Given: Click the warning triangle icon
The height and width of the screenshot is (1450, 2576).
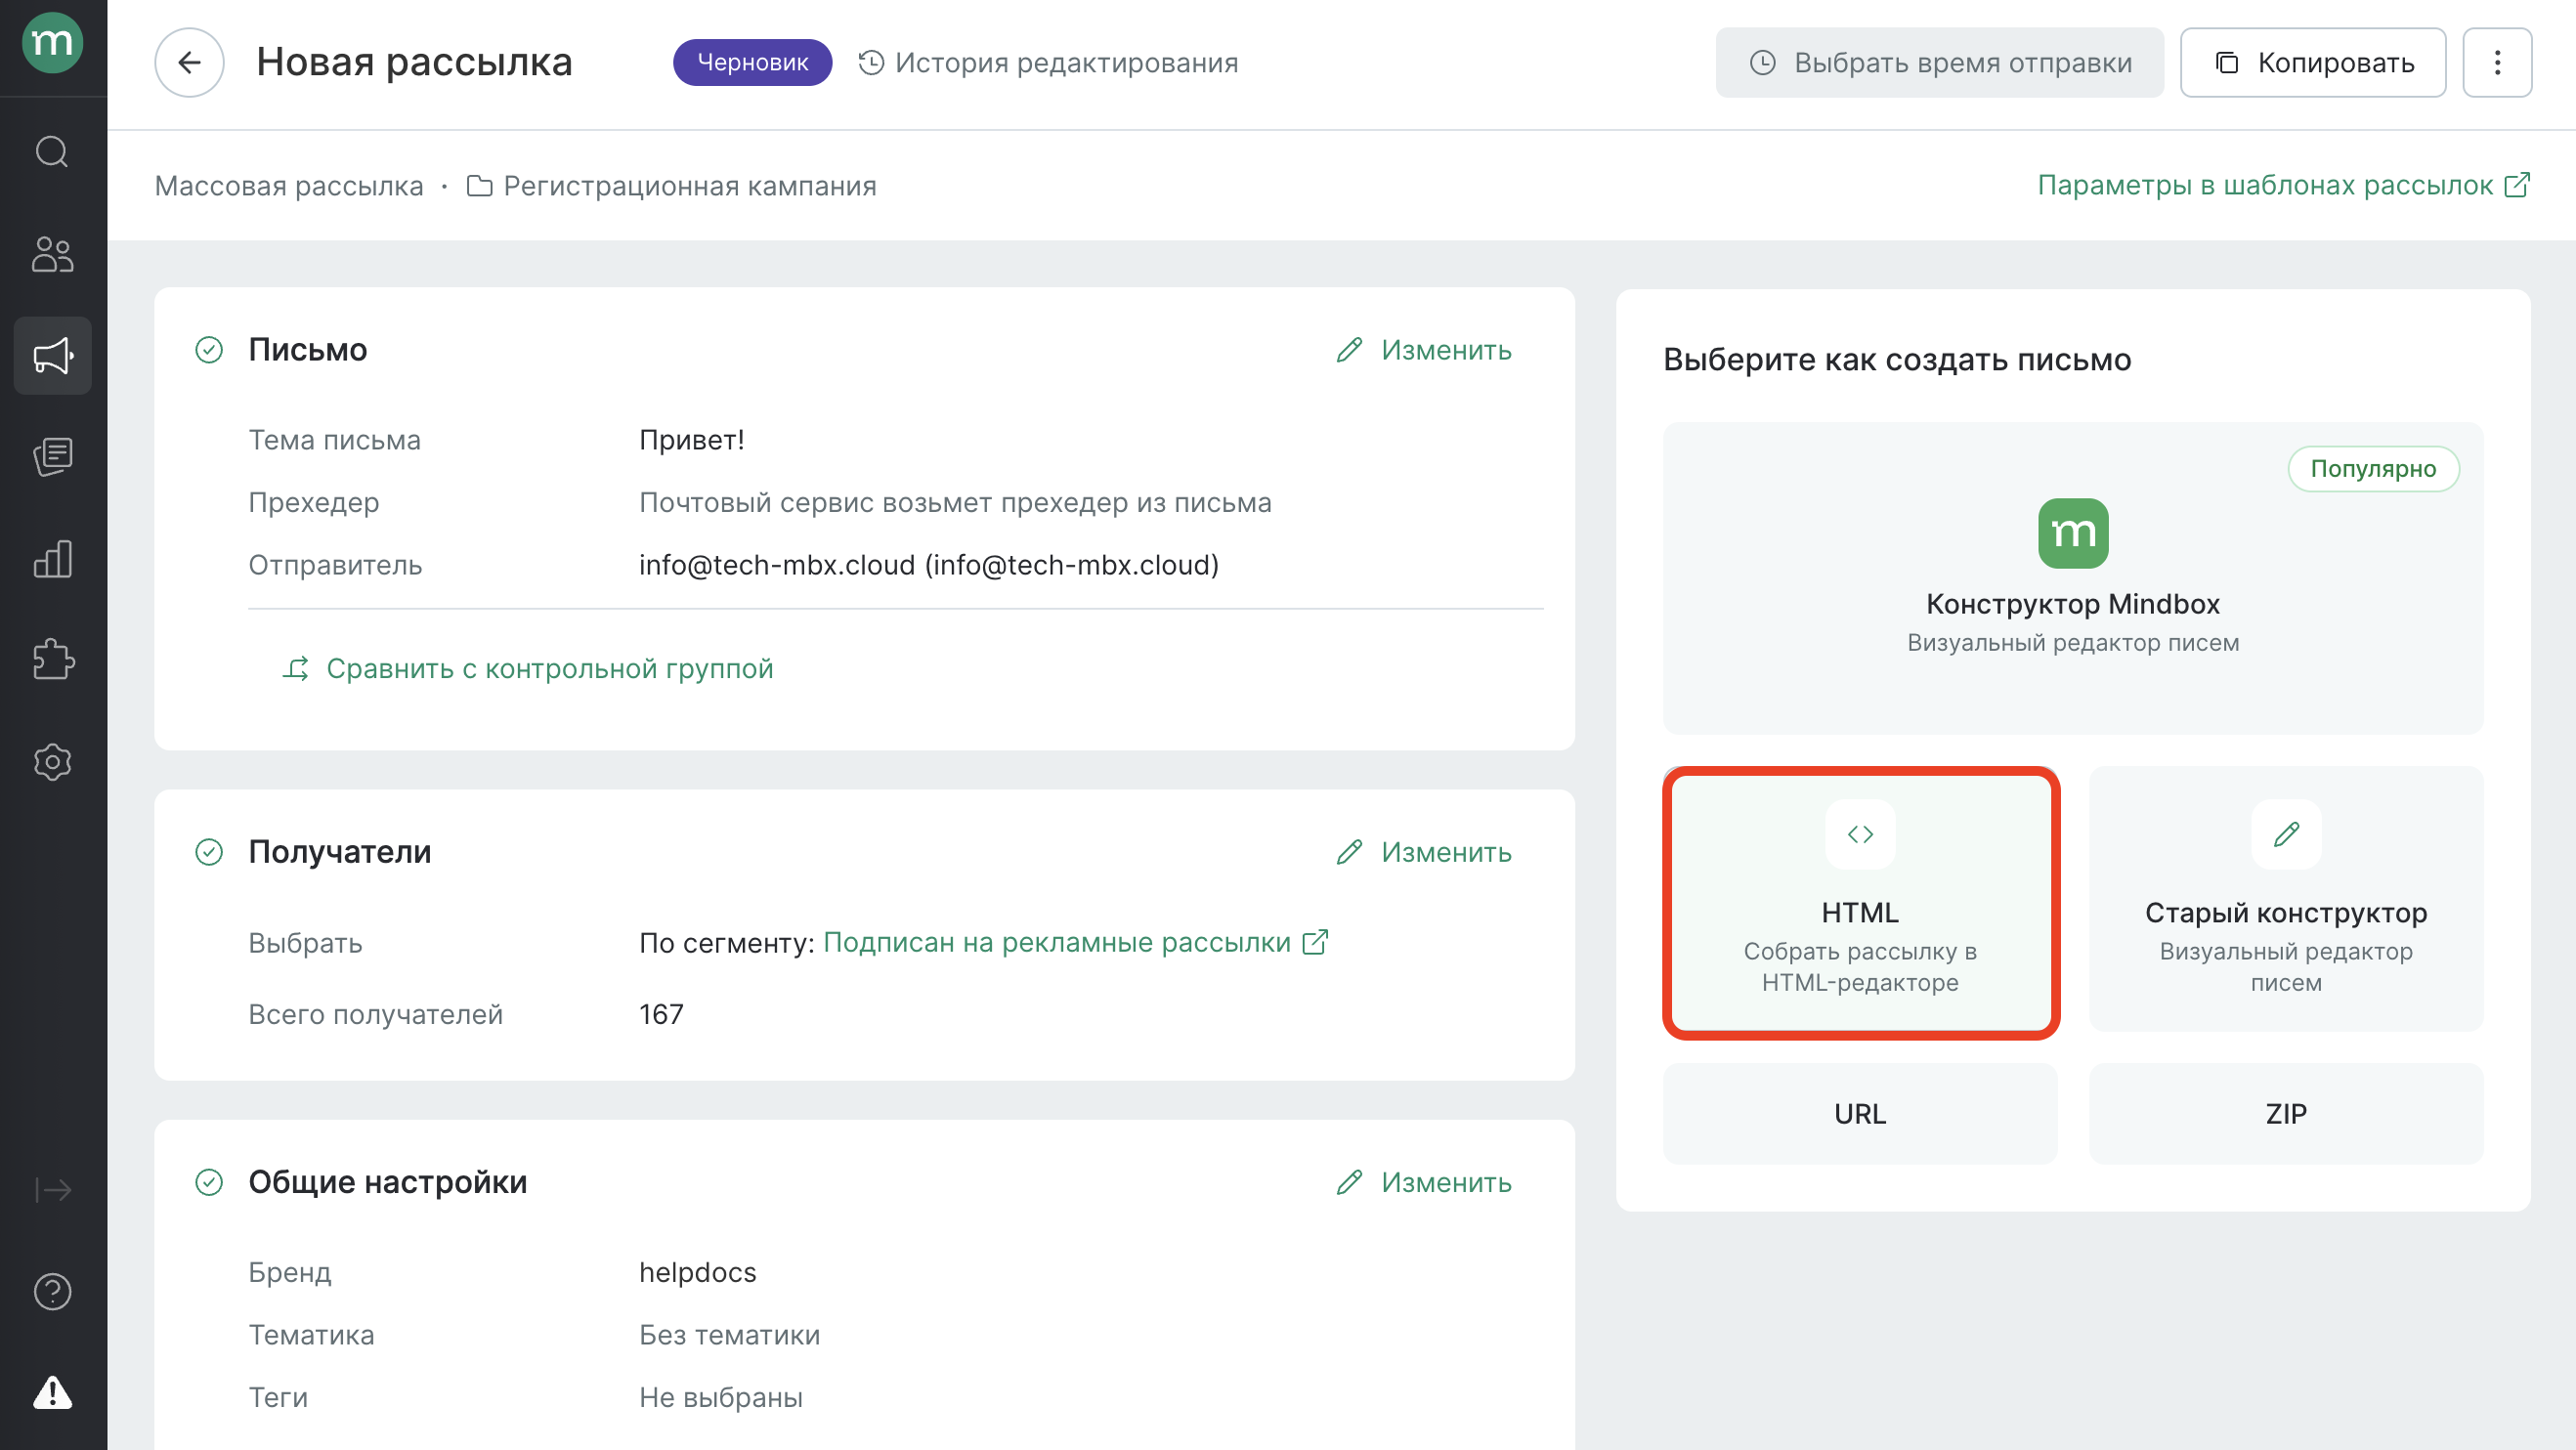Looking at the screenshot, I should point(52,1392).
